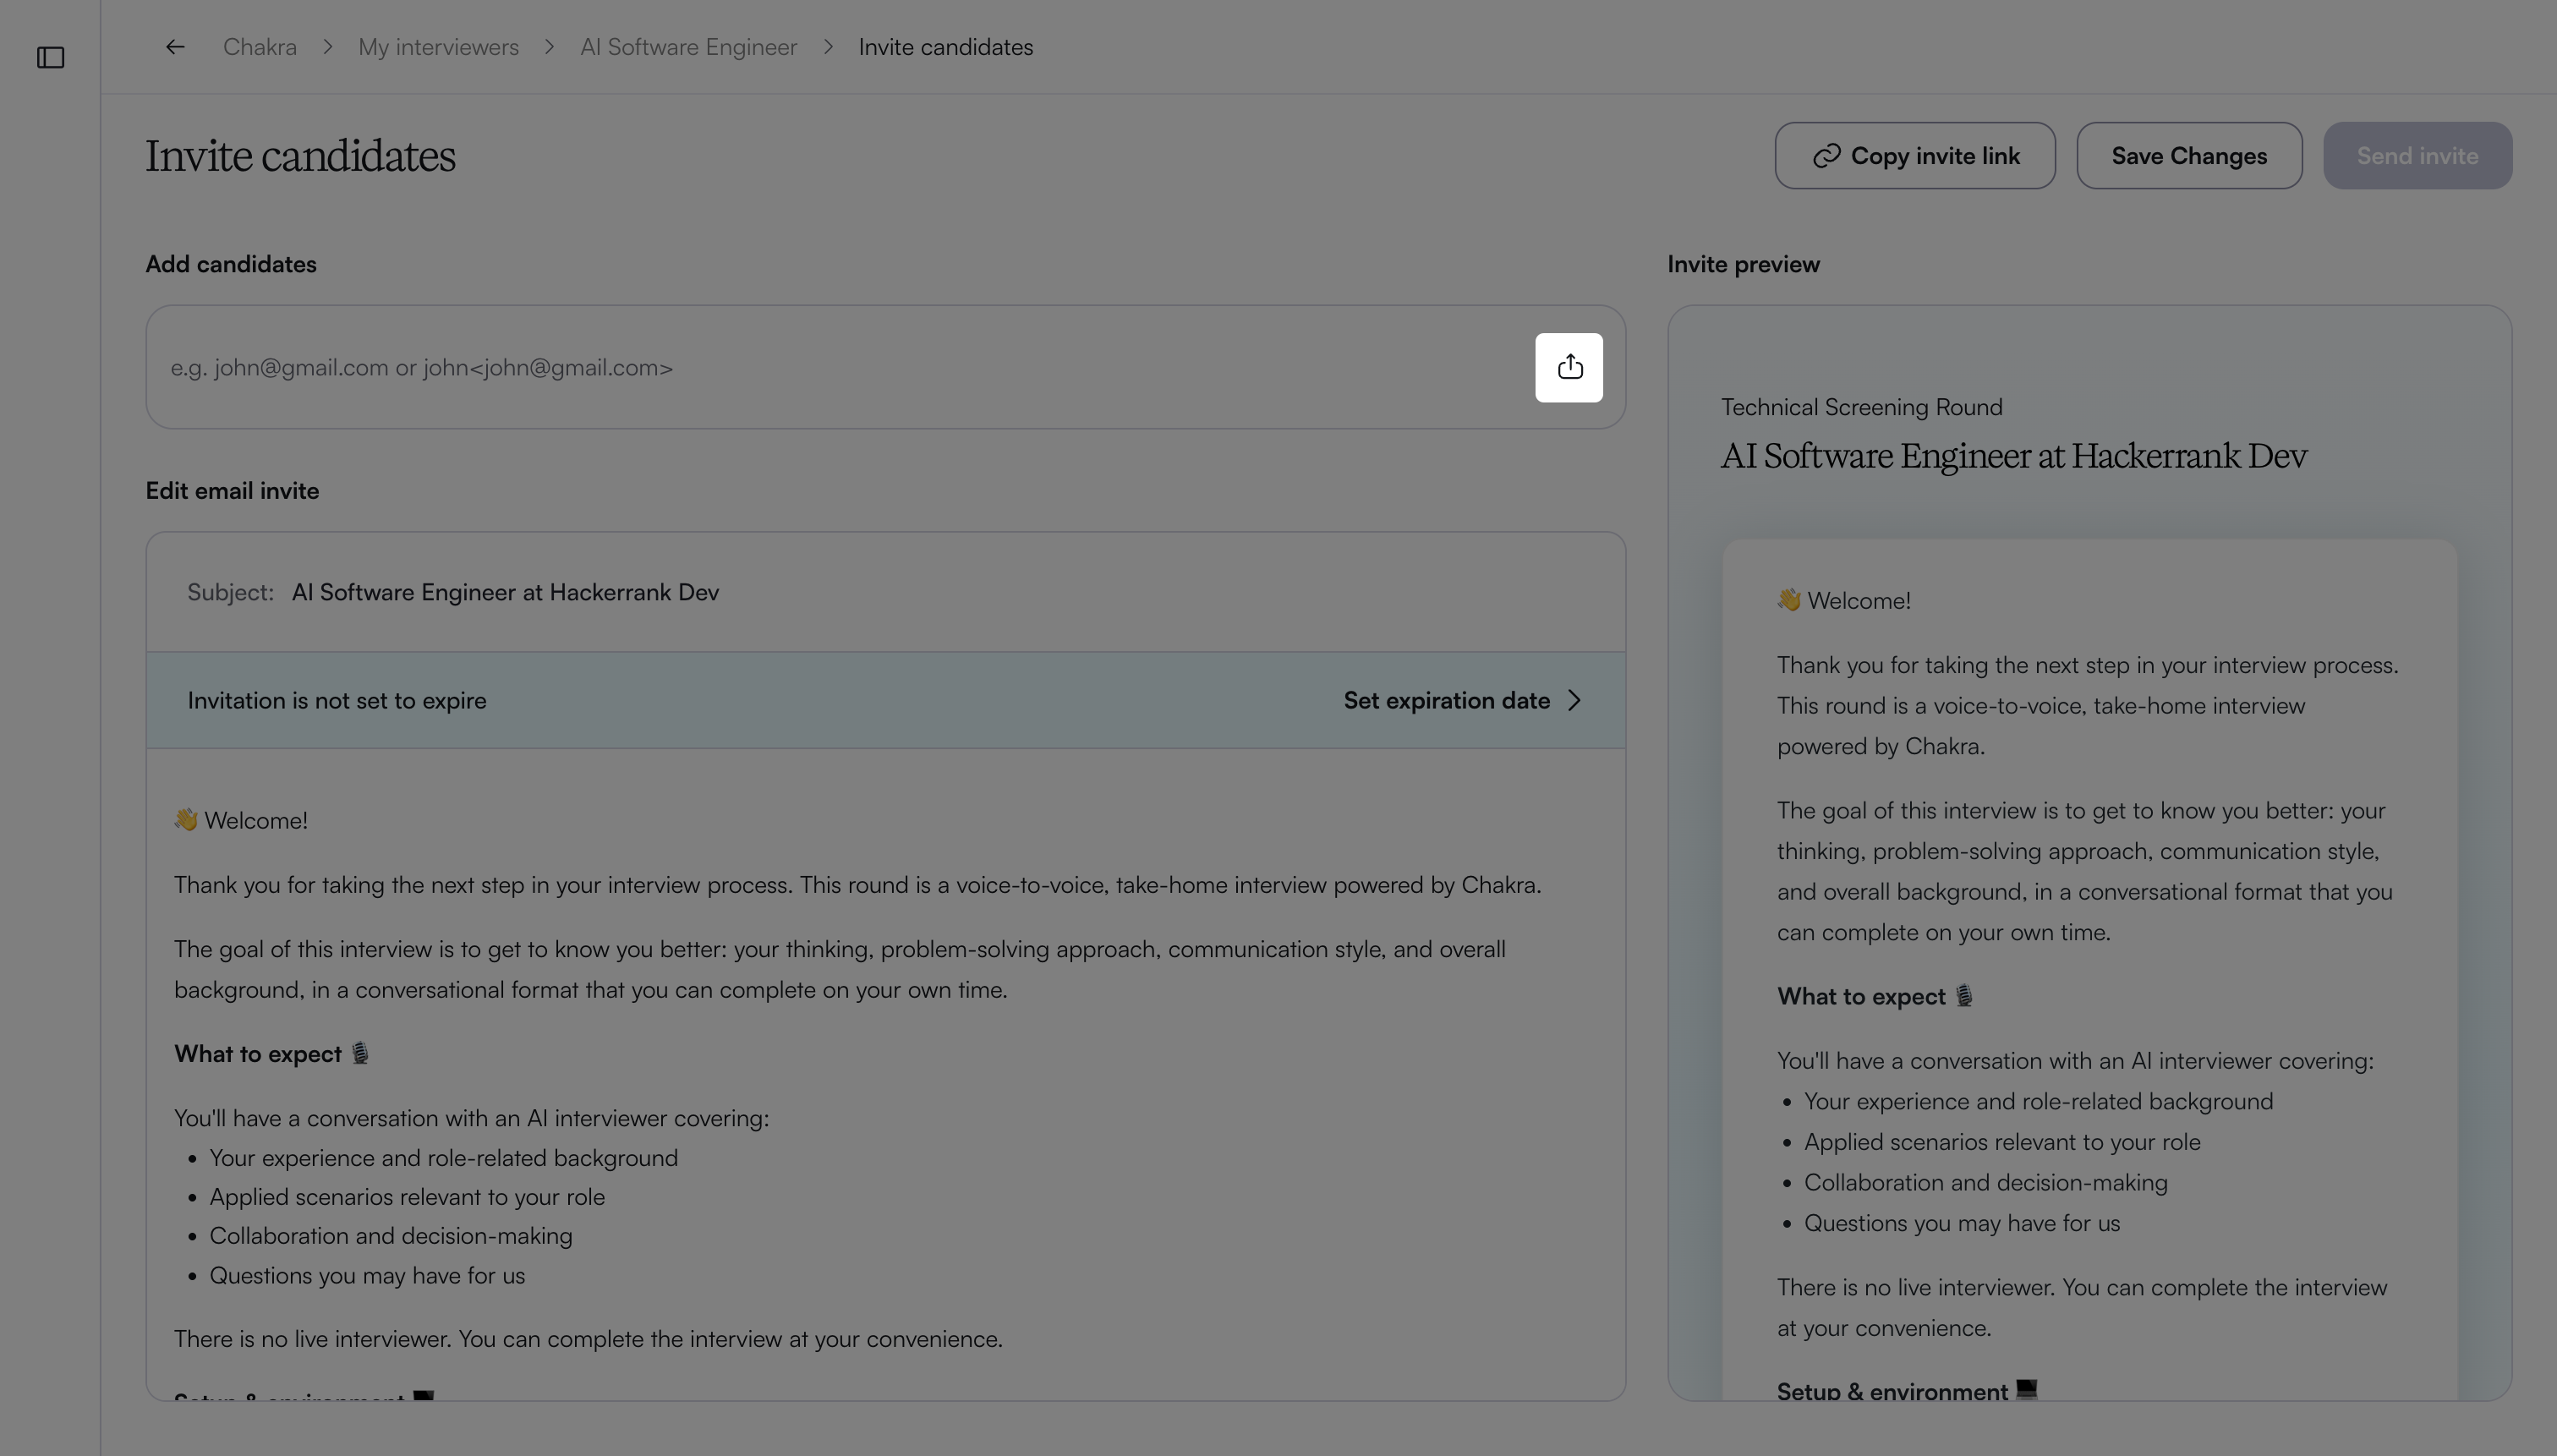Screen dimensions: 2557x1456
Task: Go to My interviewers breadcrumb
Action: (438, 47)
